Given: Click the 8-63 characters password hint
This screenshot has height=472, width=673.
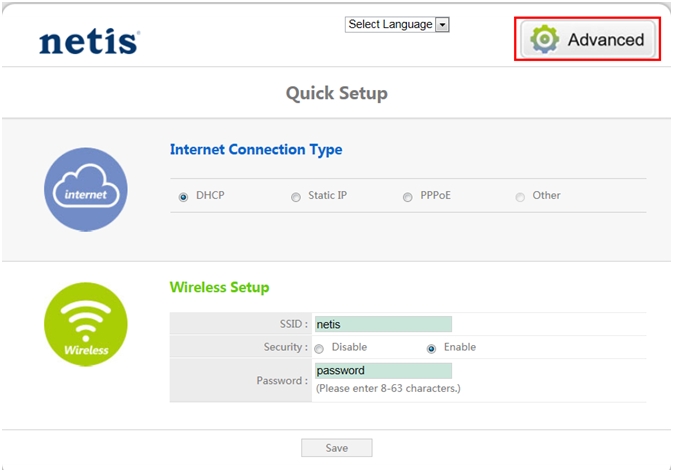Looking at the screenshot, I should coord(388,388).
